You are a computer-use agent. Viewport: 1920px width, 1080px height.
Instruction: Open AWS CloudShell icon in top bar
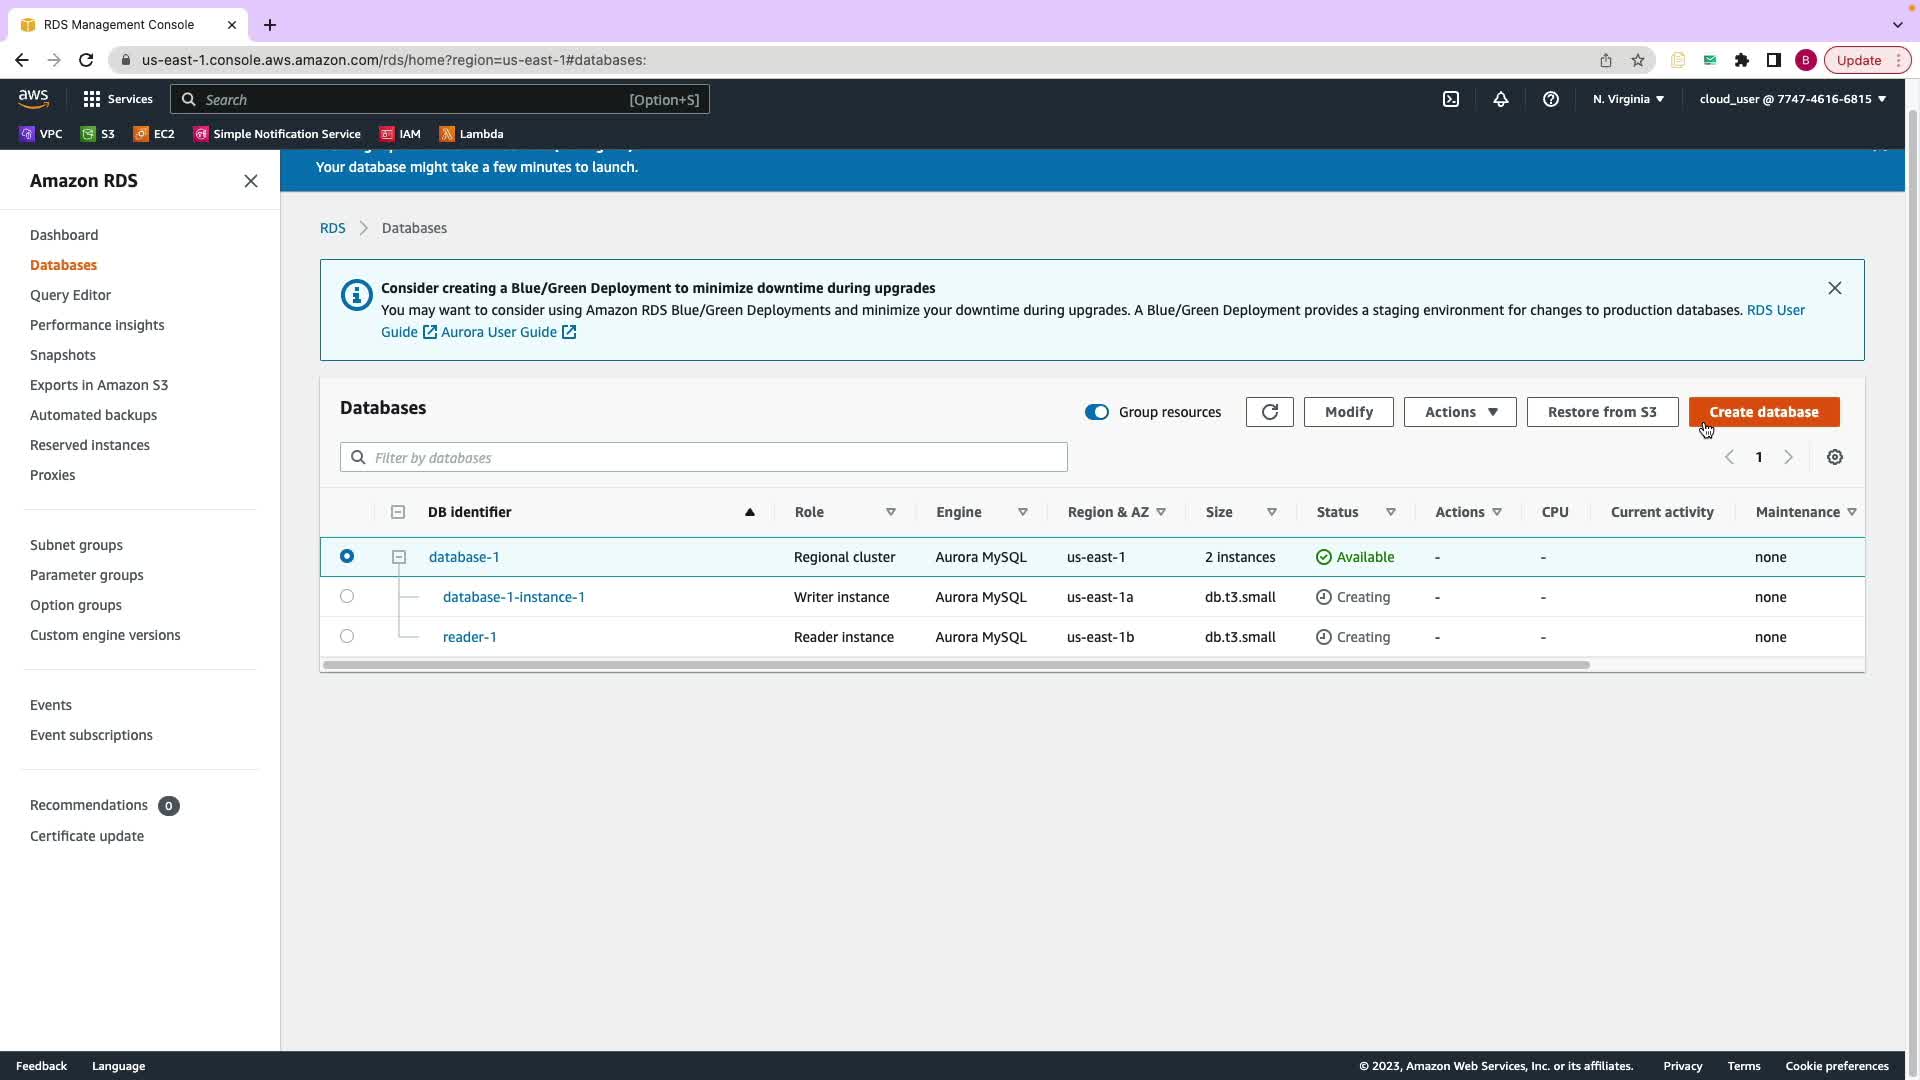point(1451,99)
